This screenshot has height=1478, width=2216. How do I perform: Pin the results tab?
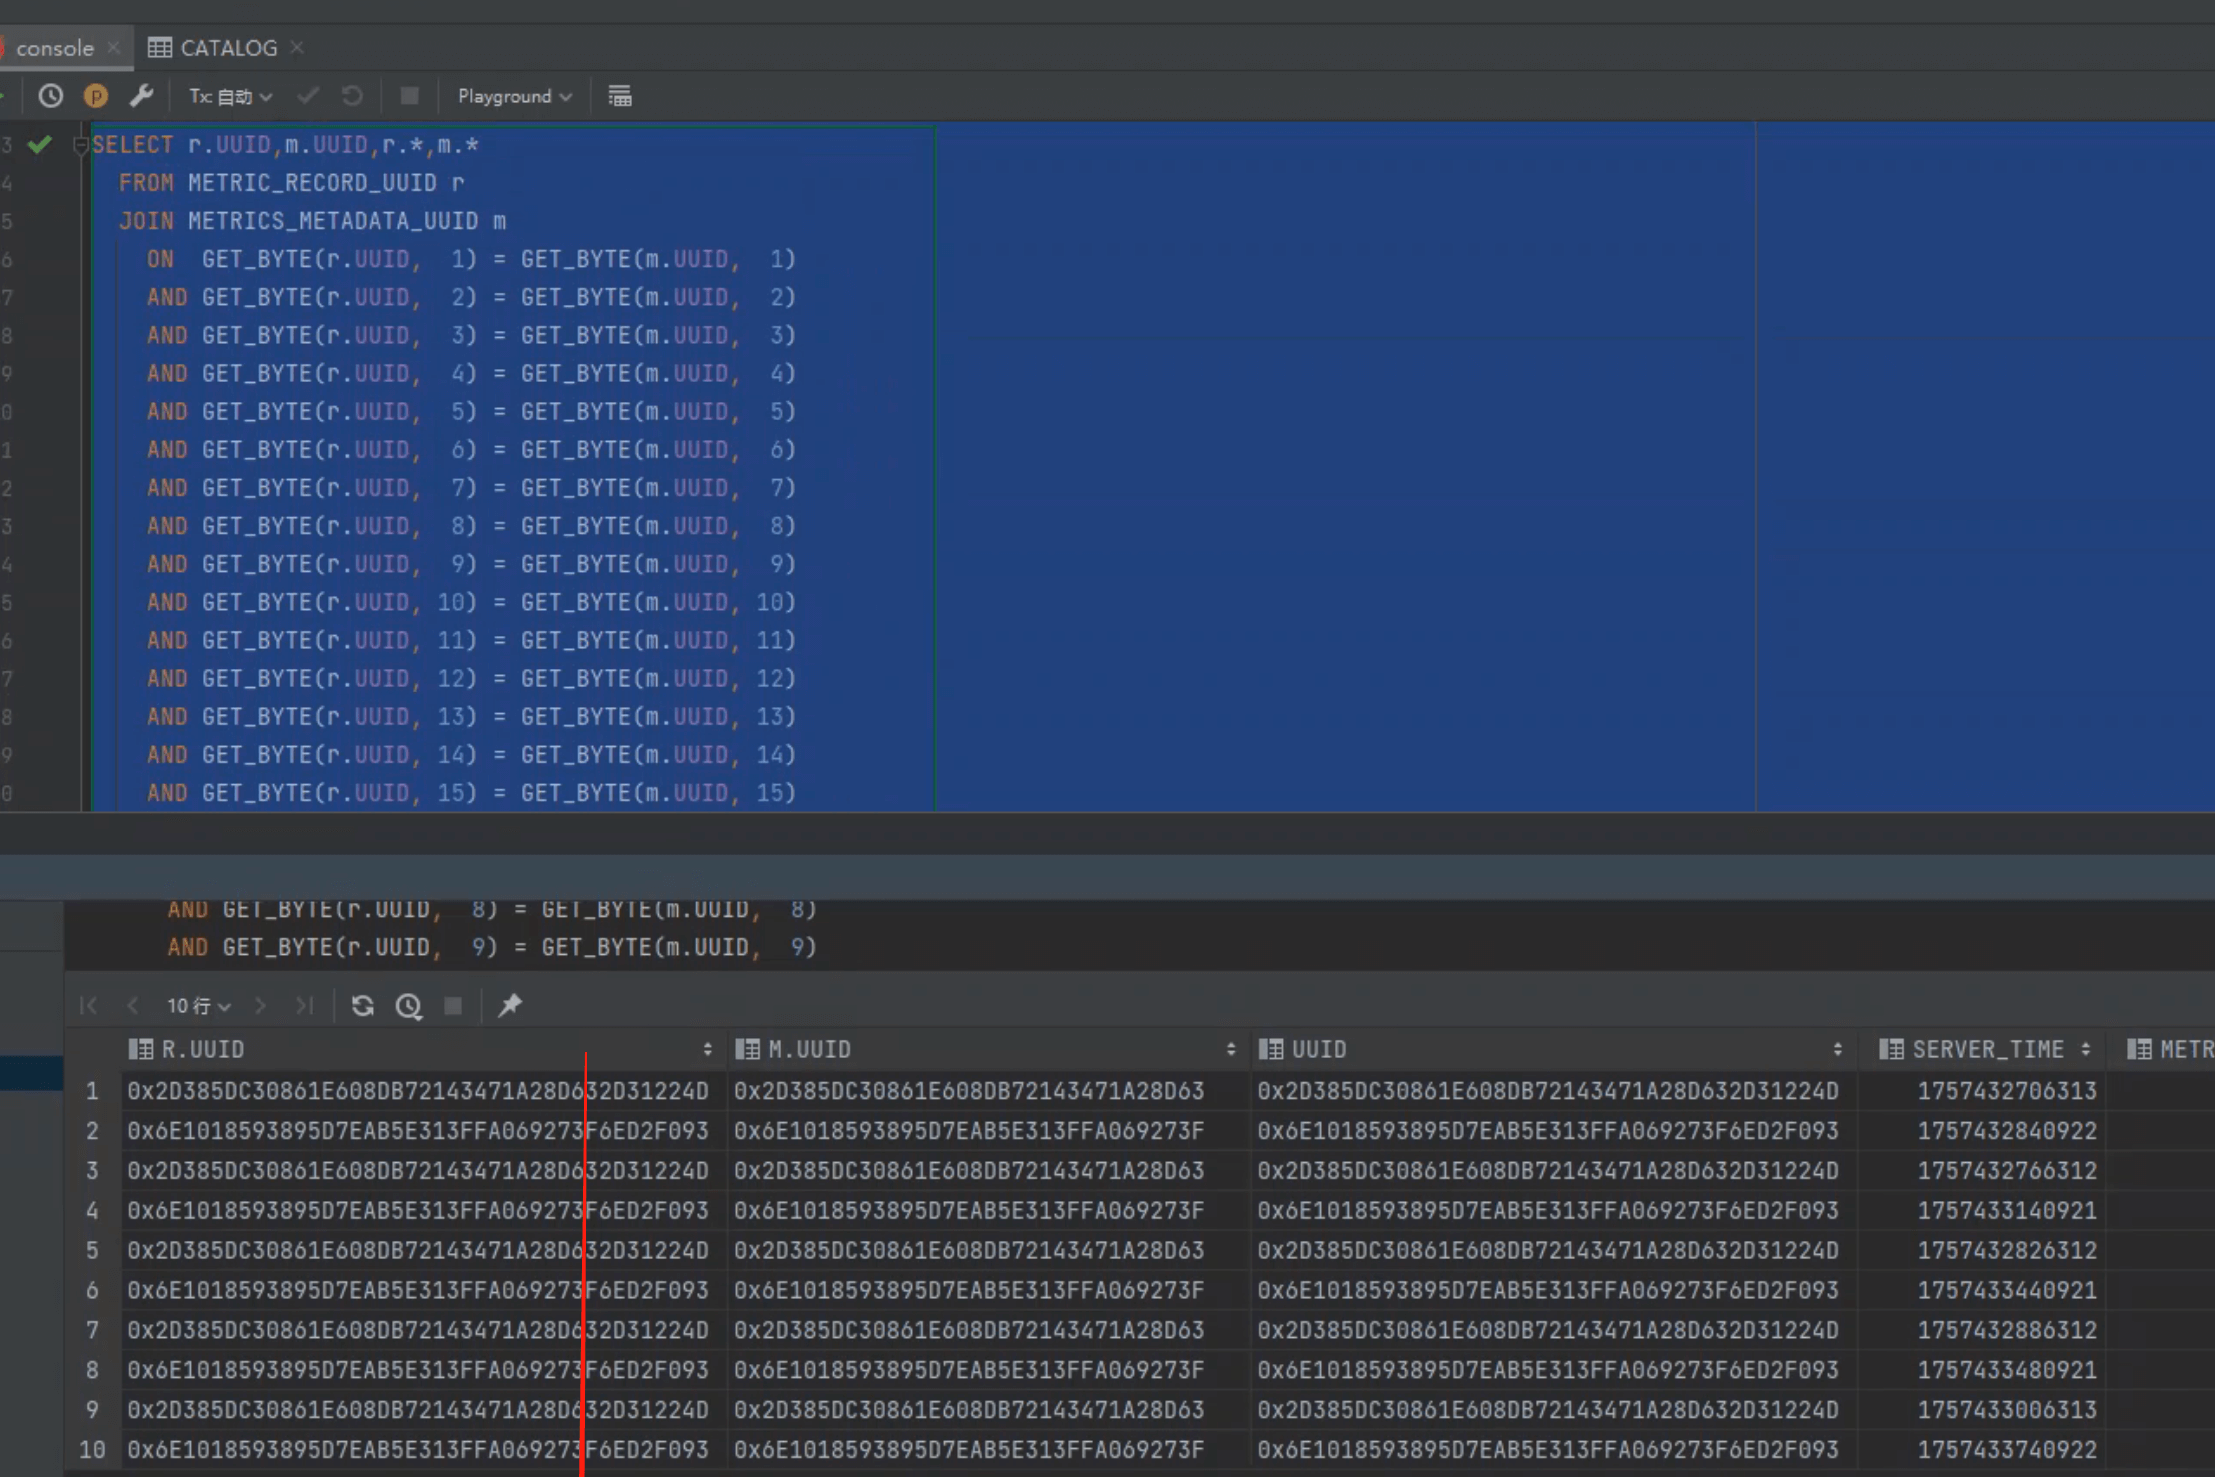coord(510,1005)
